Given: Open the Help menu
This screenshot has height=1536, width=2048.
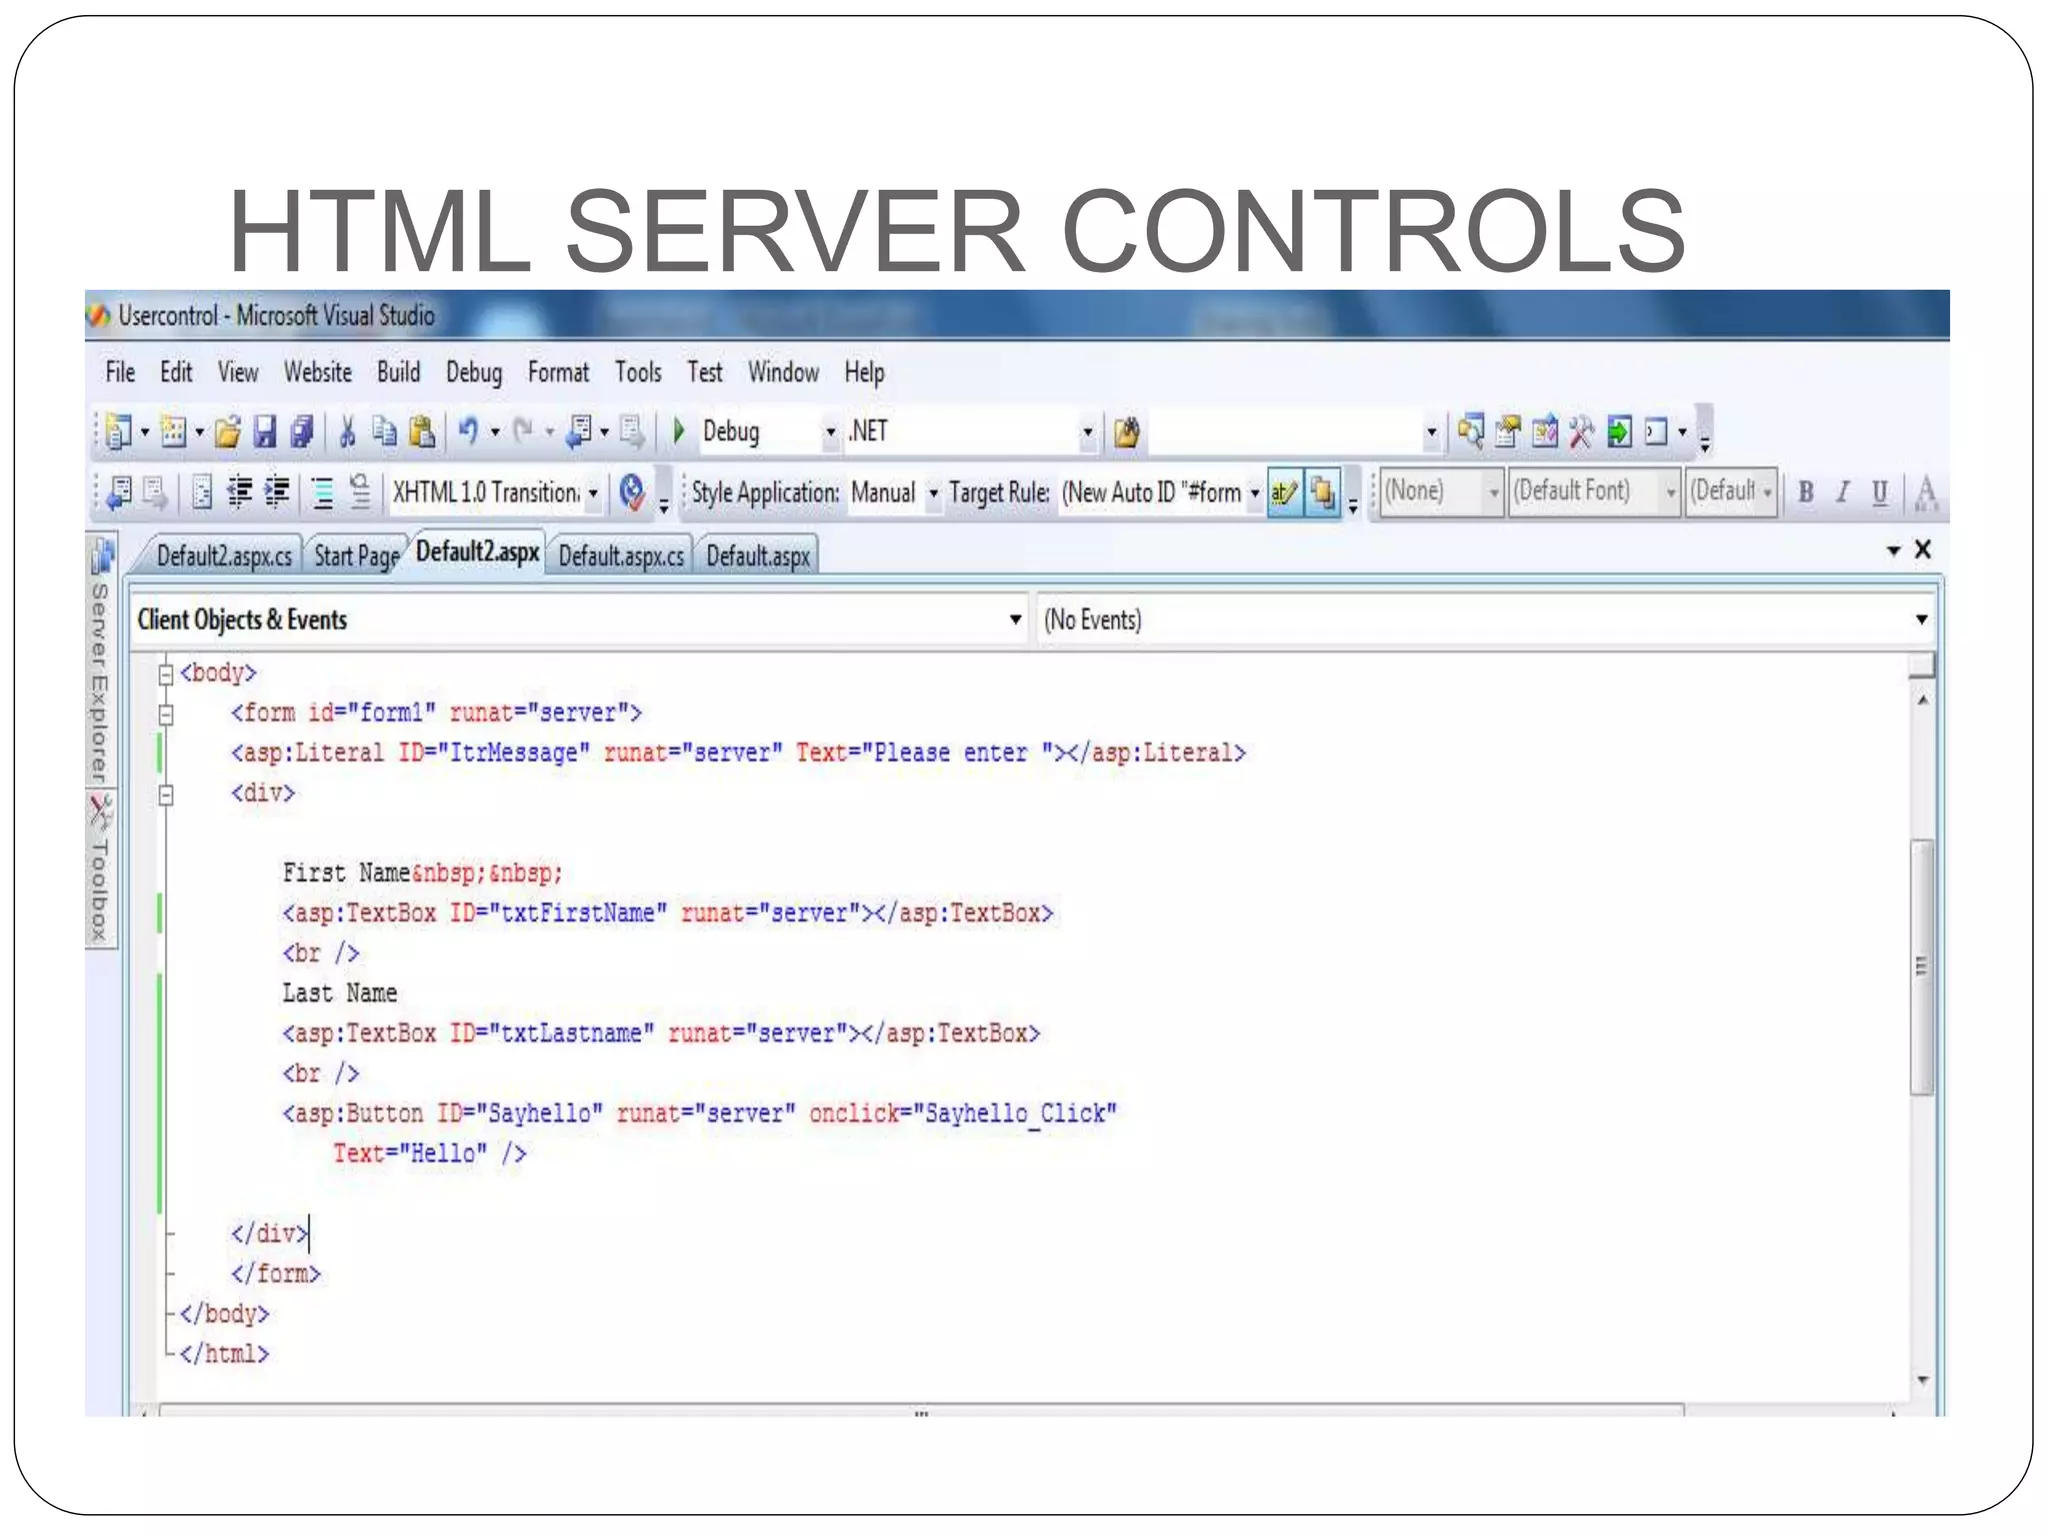Looking at the screenshot, I should click(x=864, y=373).
